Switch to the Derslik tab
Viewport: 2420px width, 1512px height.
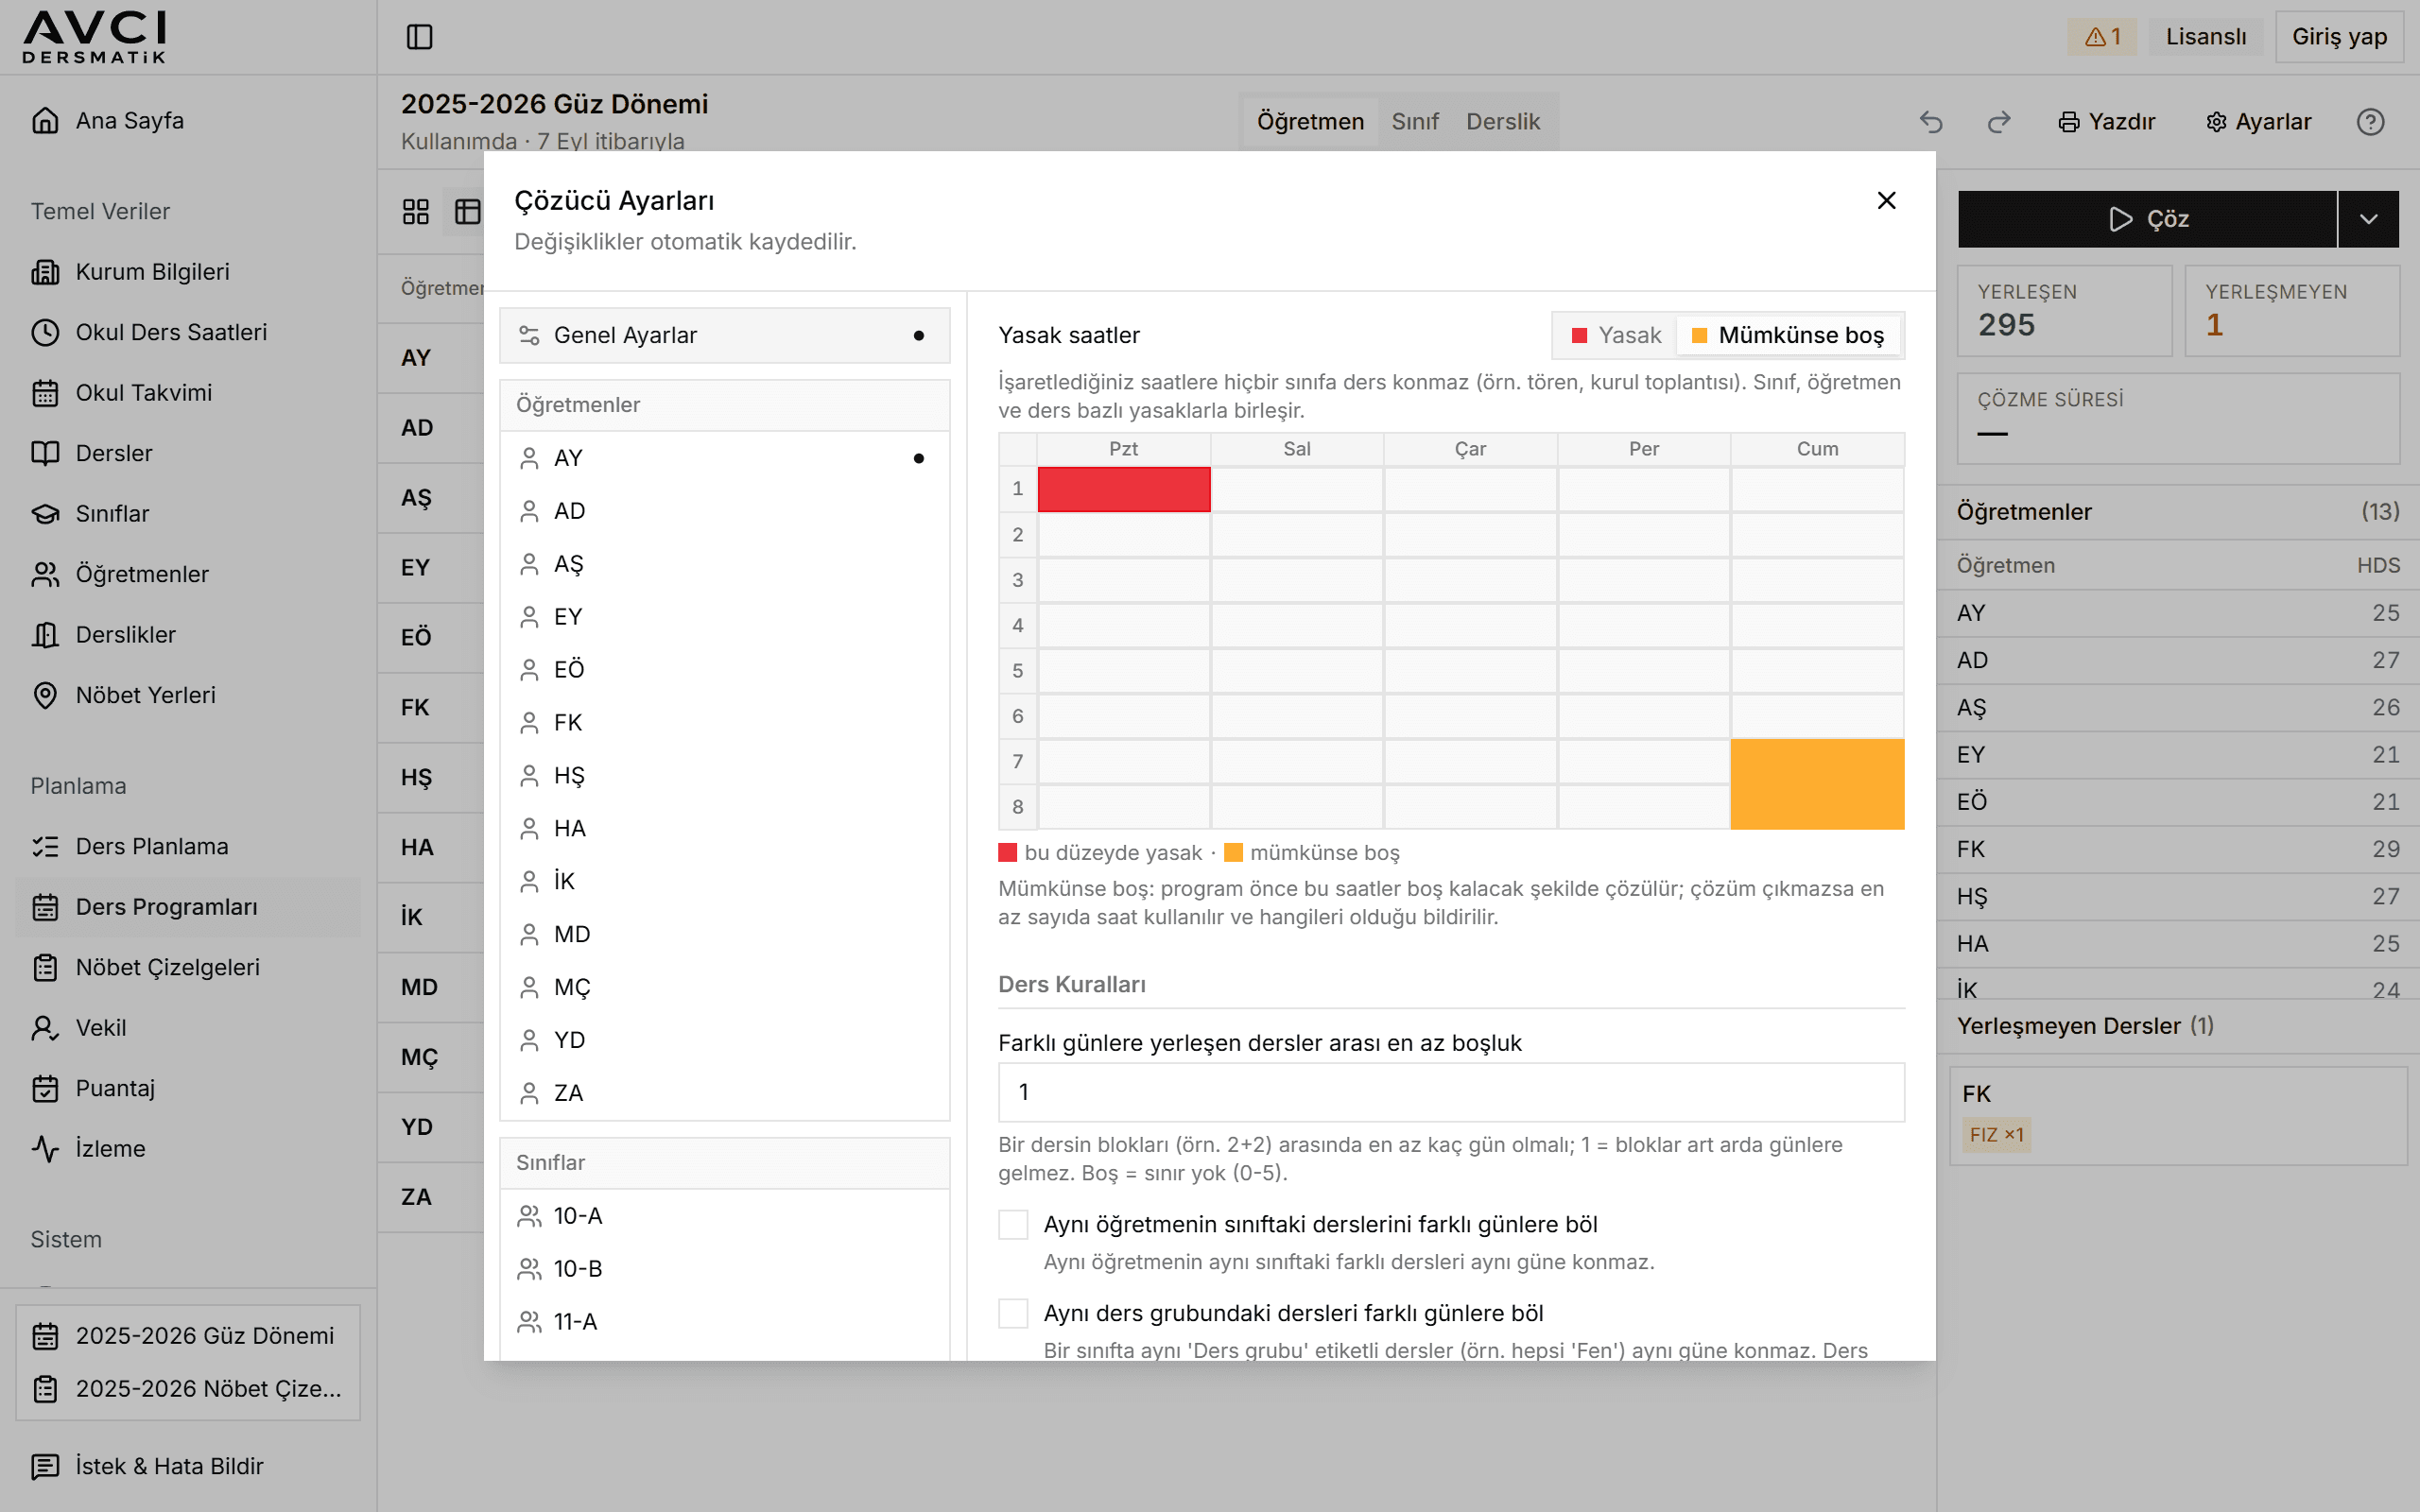click(1503, 122)
